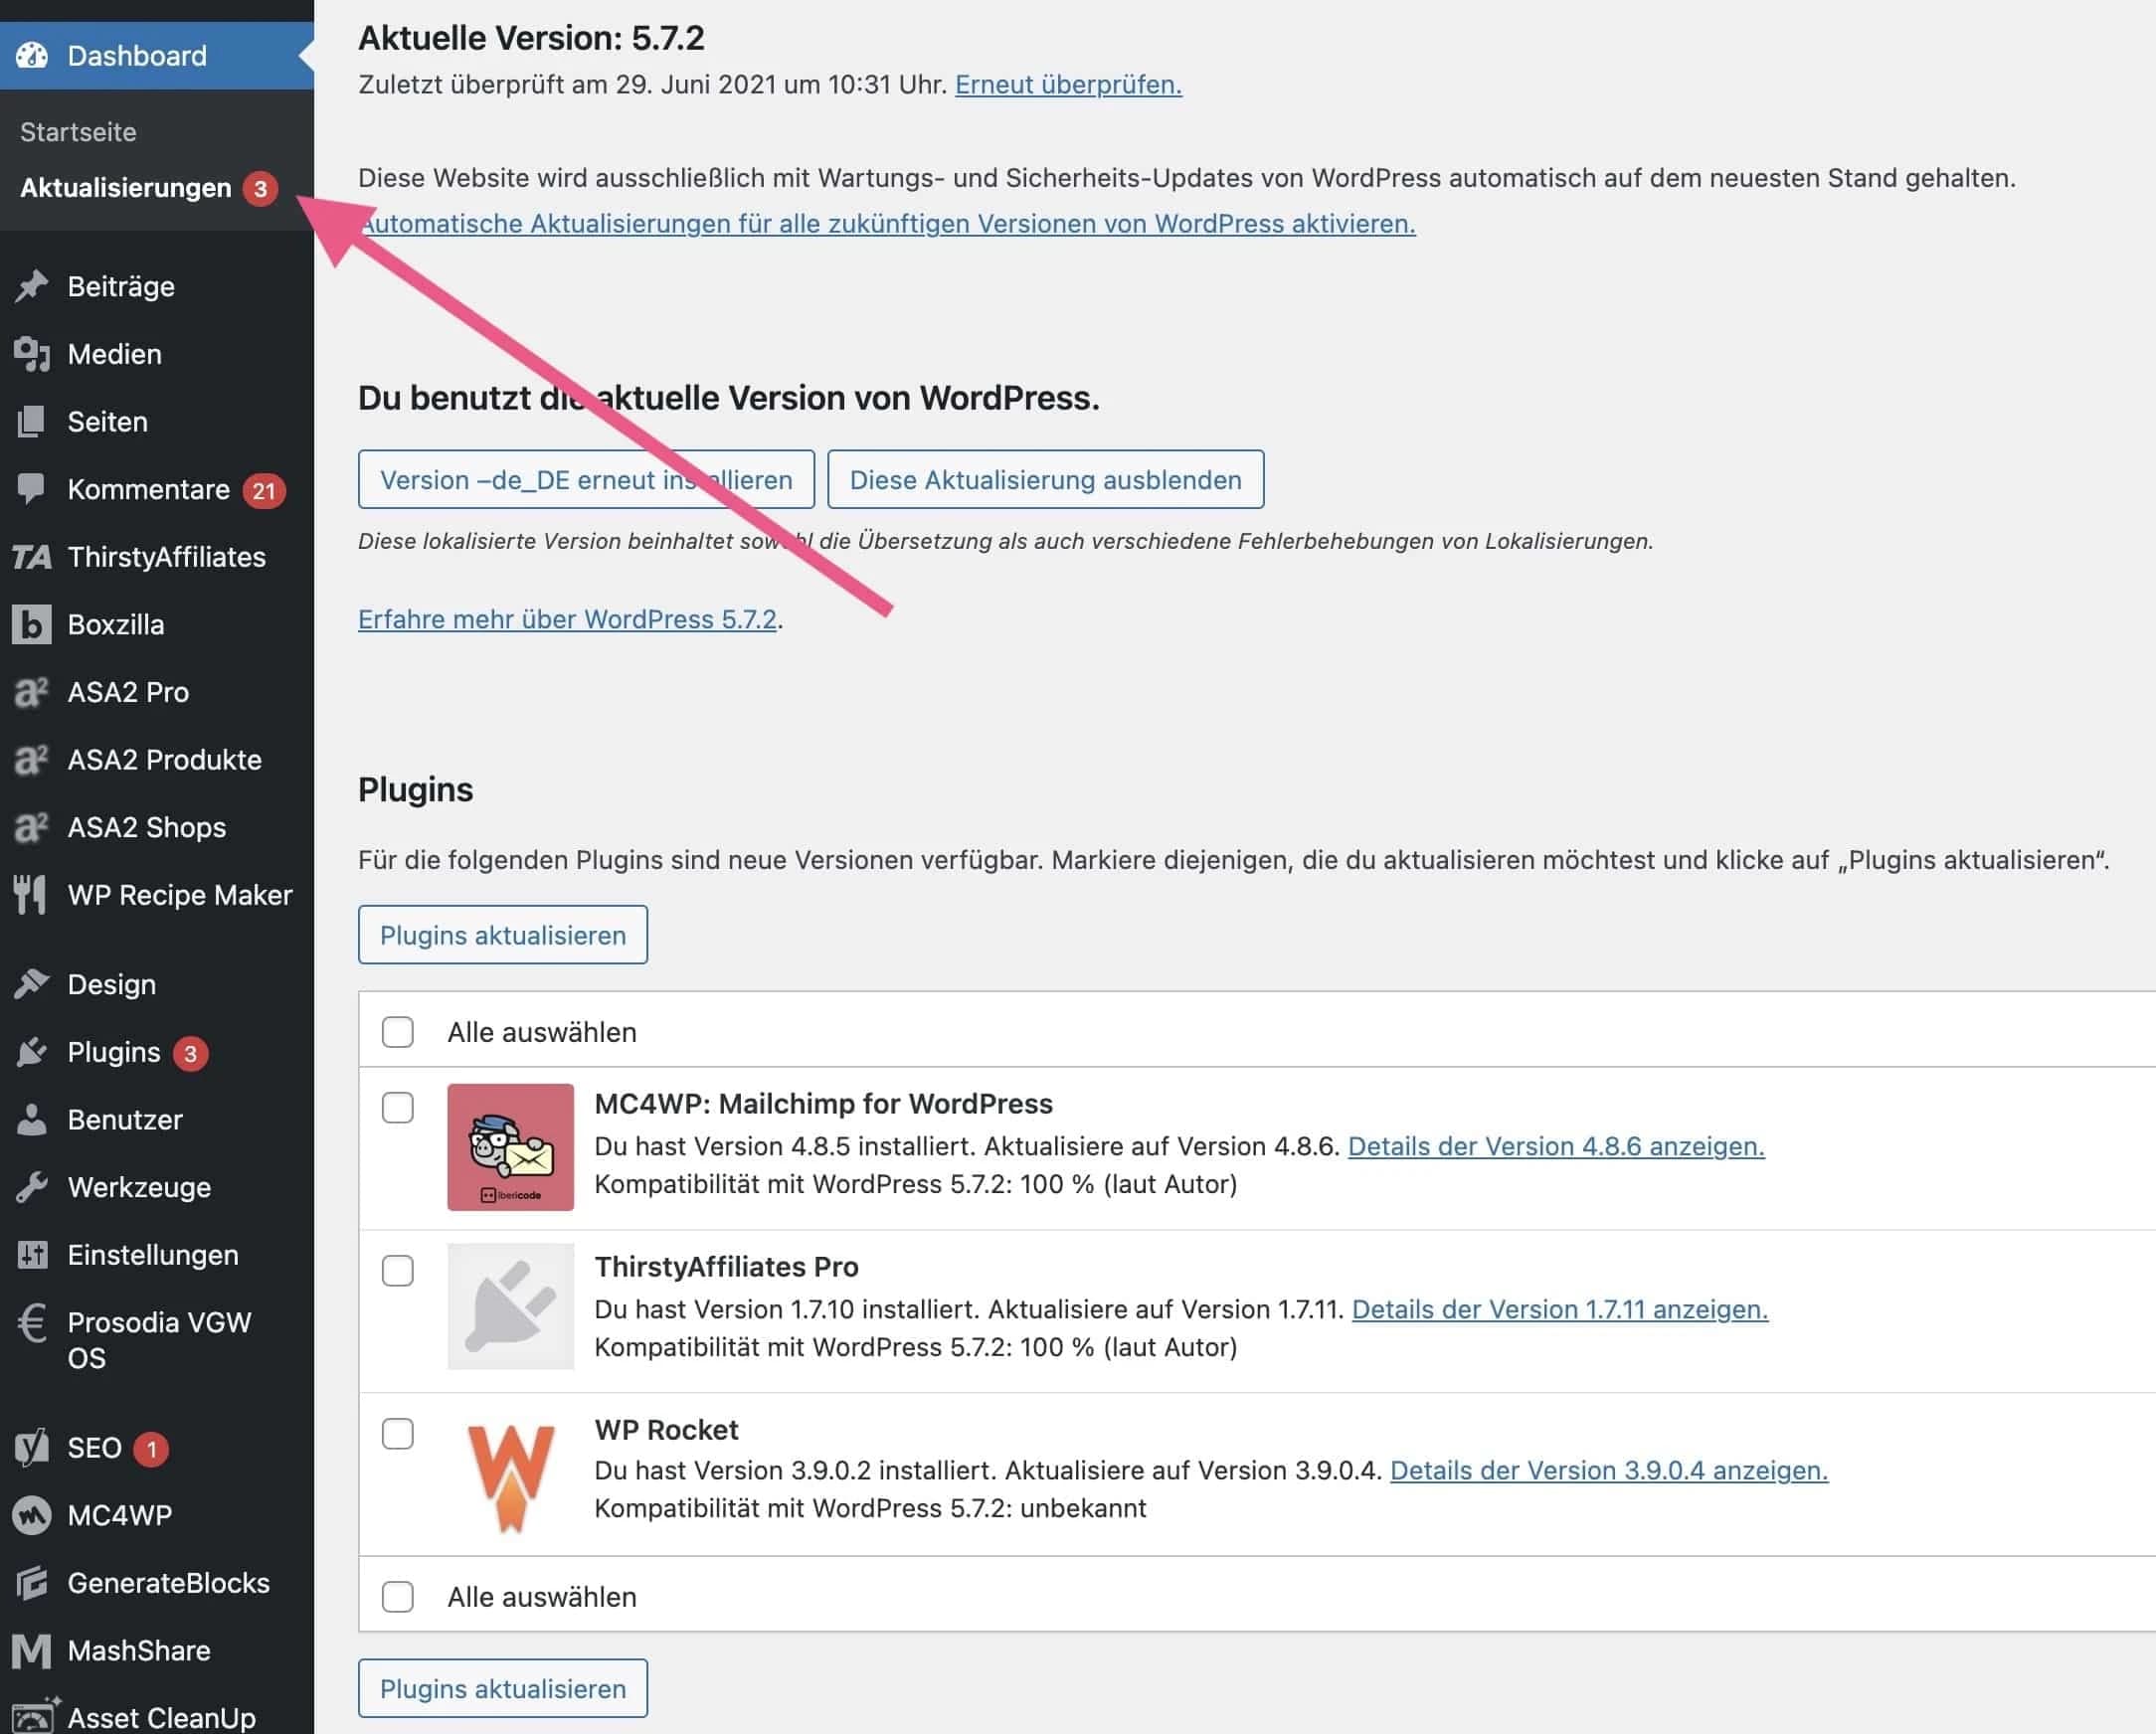The height and width of the screenshot is (1734, 2156).
Task: Open the Yoast SEO panel
Action: [x=93, y=1446]
